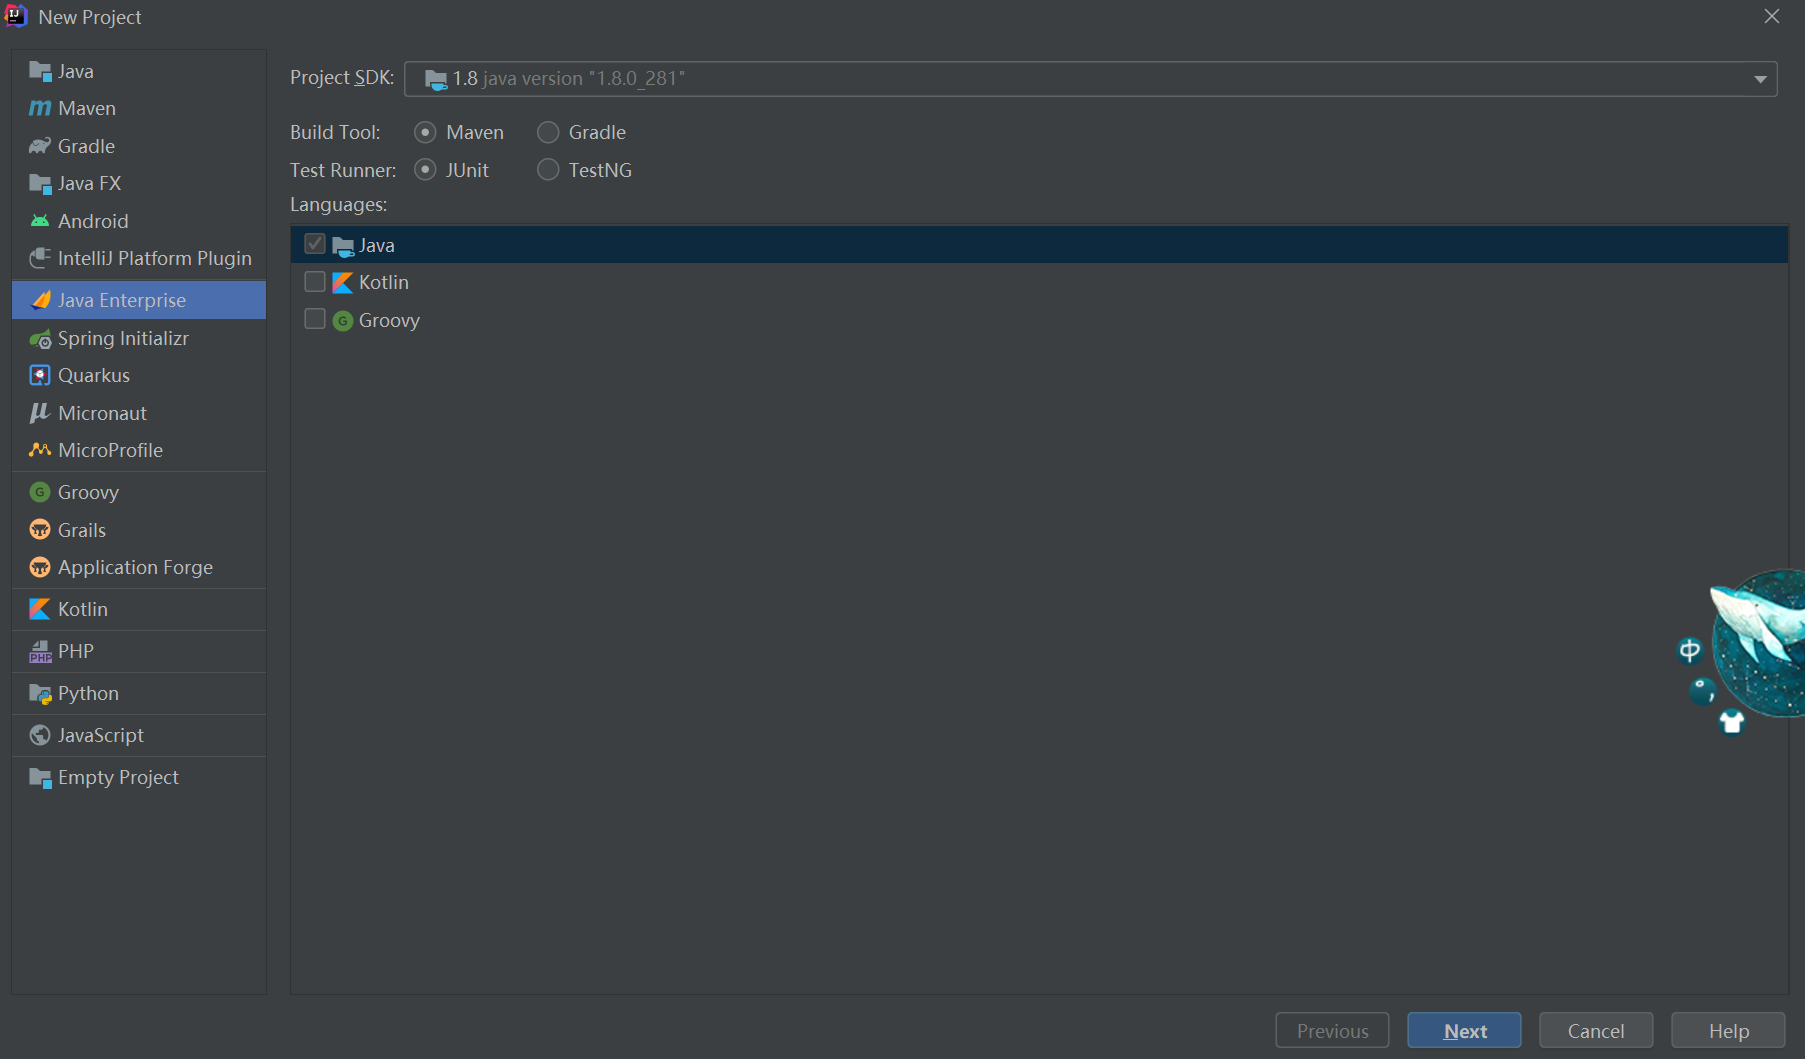Click the Quarkus icon
This screenshot has height=1059, width=1805.
tap(40, 375)
